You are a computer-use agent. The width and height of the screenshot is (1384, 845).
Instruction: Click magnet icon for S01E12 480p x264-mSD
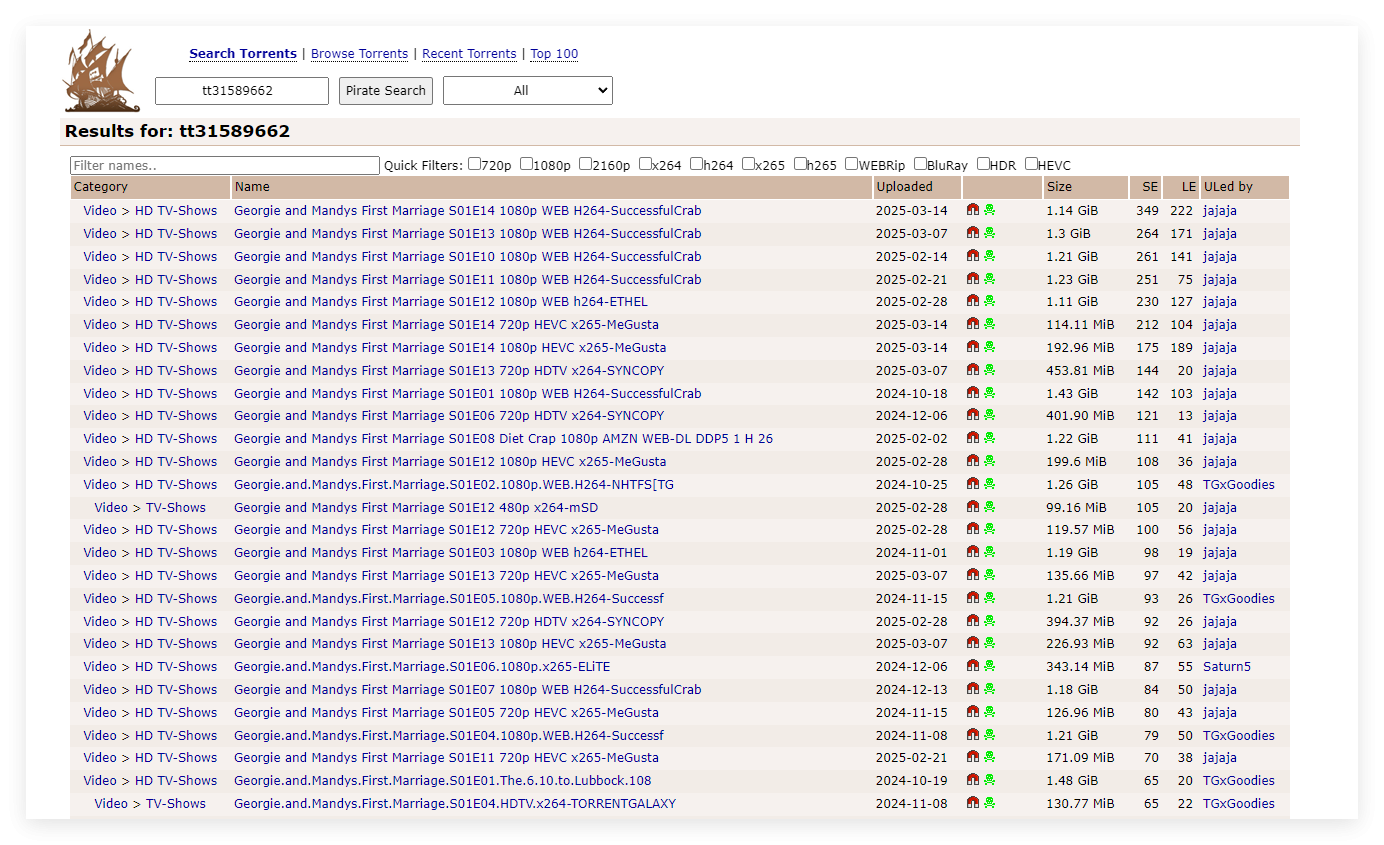pos(973,507)
